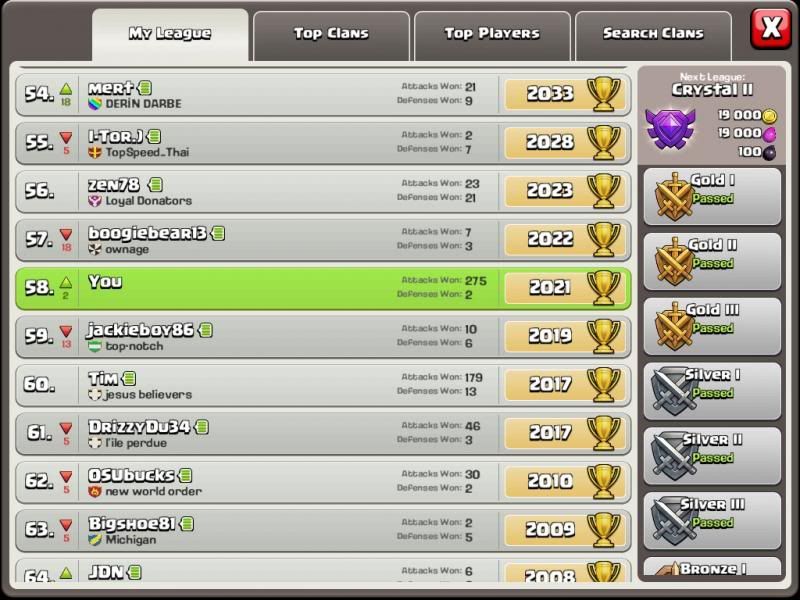This screenshot has width=800, height=600.
Task: Click the green level badge next to Mert
Action: click(145, 88)
